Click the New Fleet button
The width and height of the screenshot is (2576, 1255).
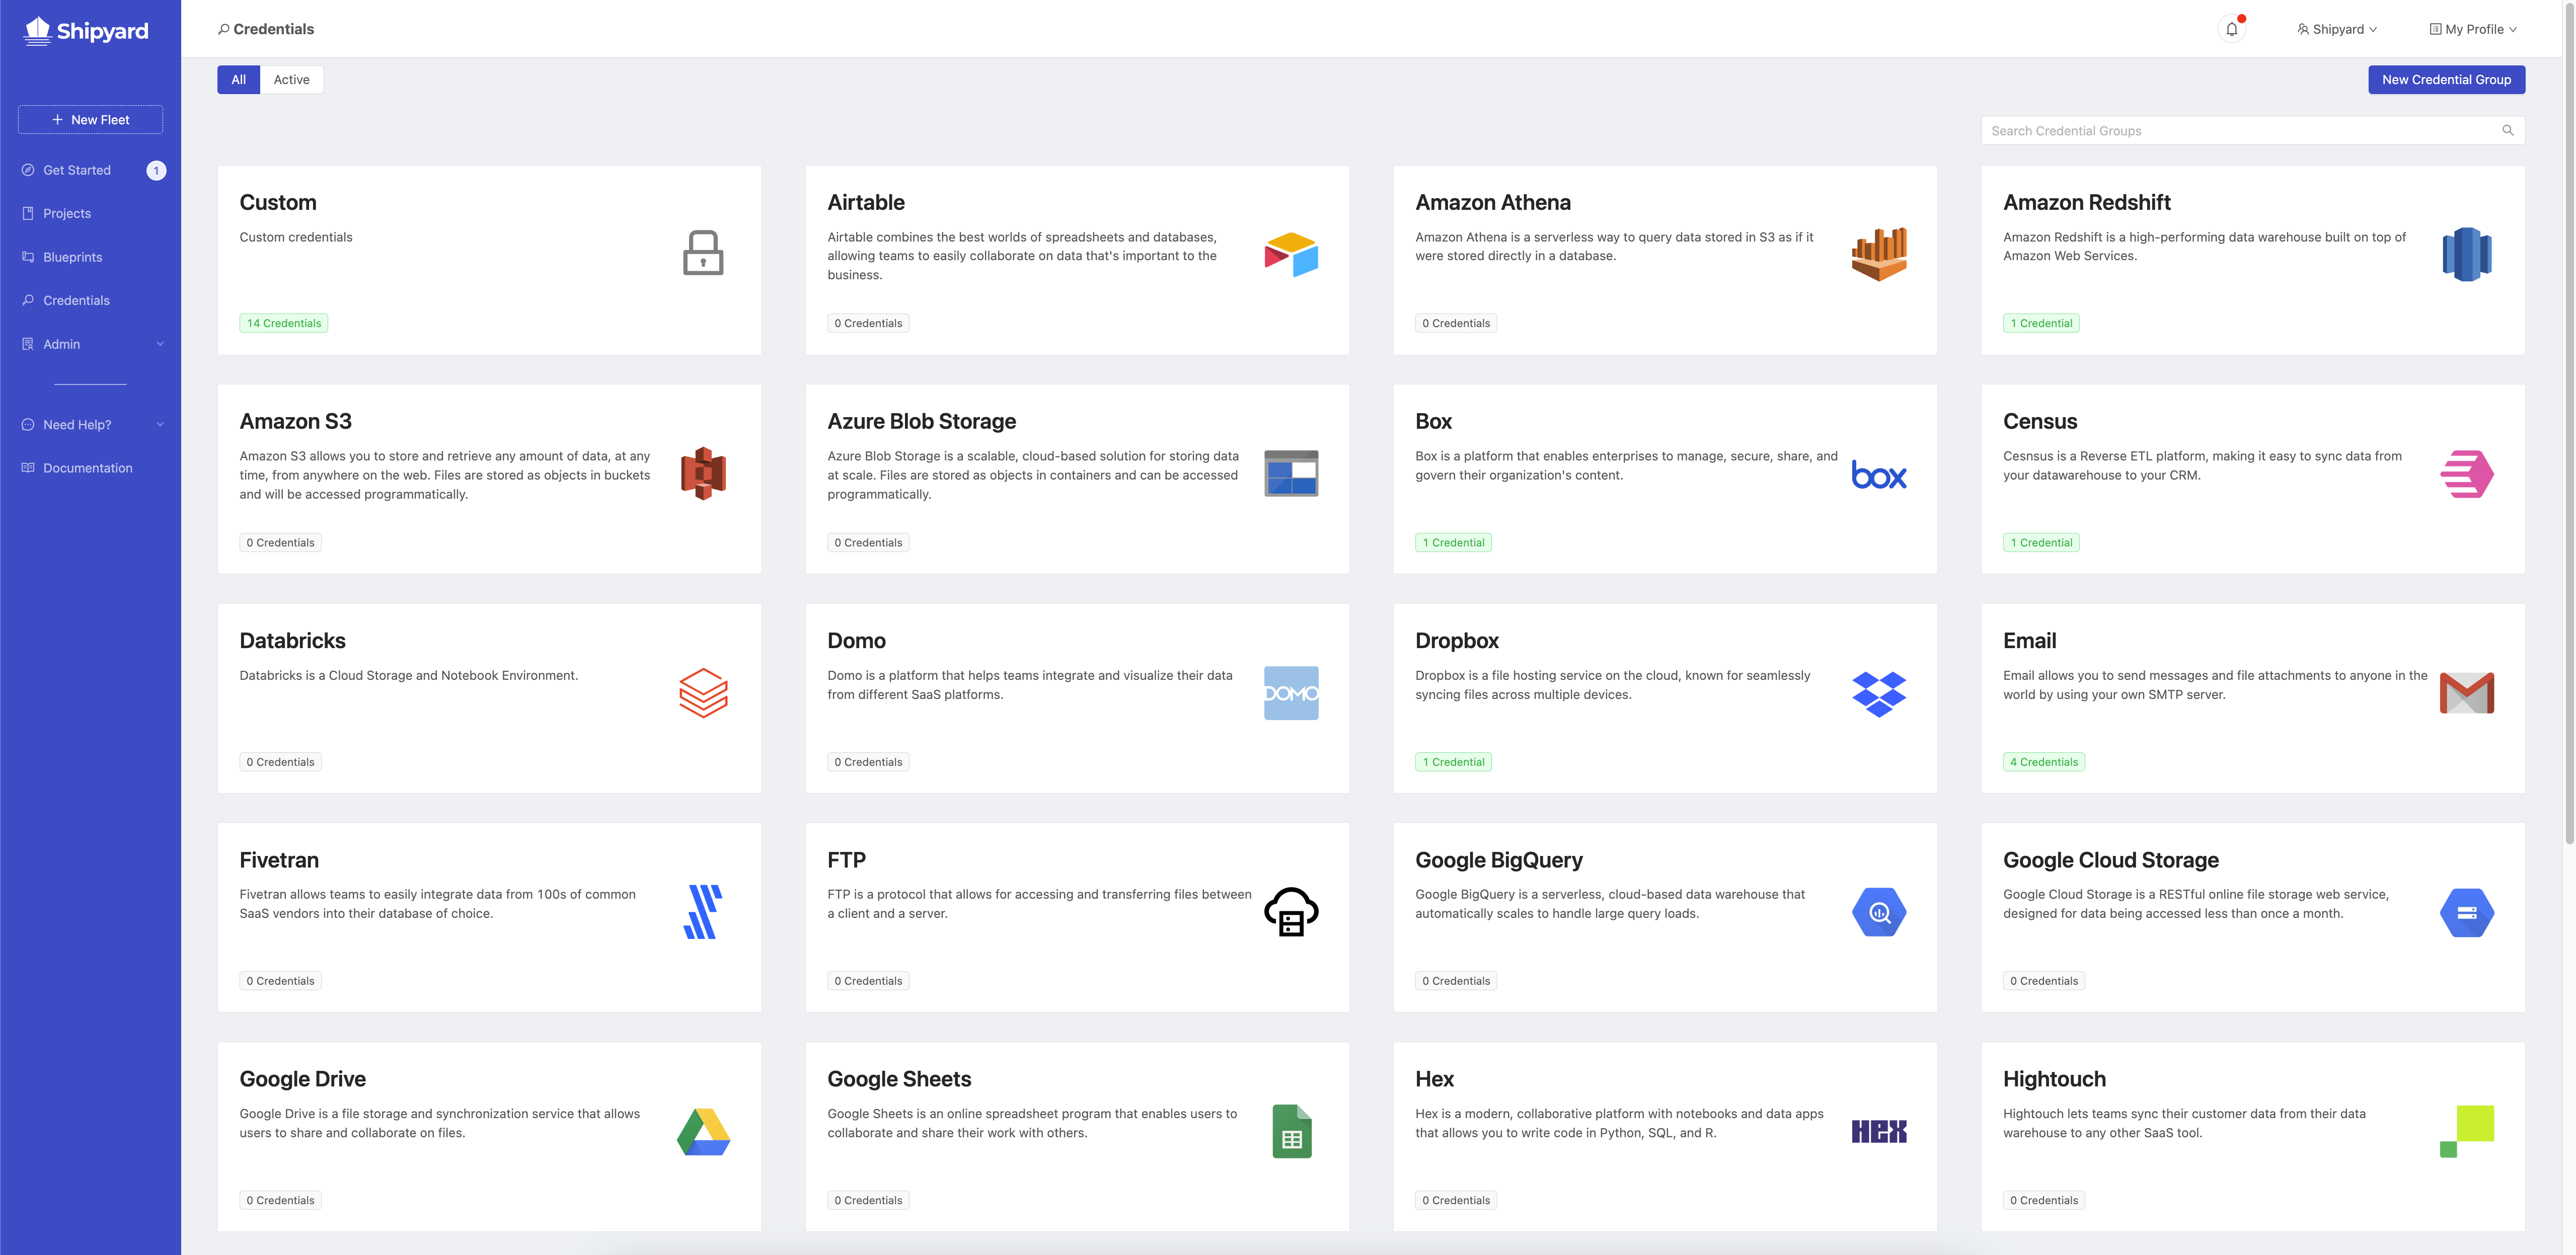point(90,120)
